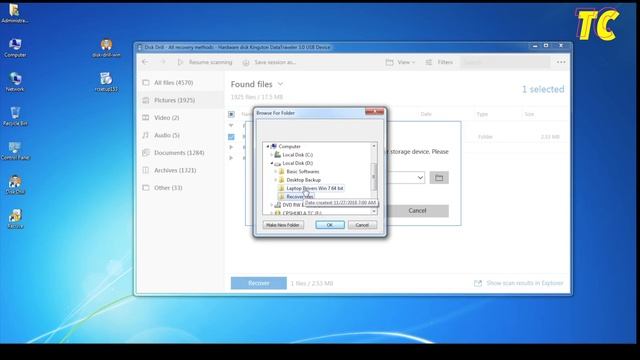Click the All files category icon
This screenshot has height=360, width=640.
coord(146,82)
